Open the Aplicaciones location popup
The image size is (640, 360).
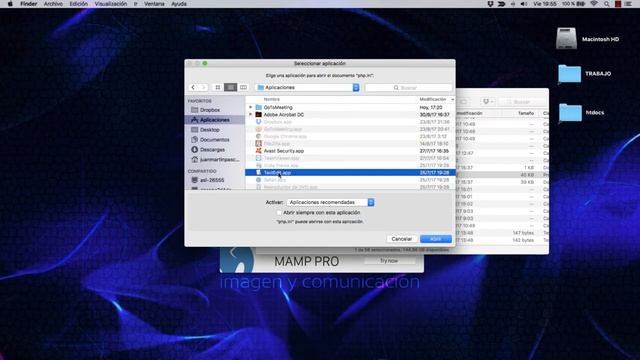pos(307,87)
